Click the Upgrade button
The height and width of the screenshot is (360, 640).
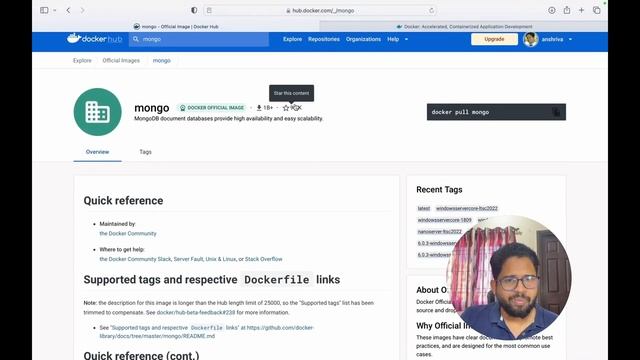click(x=494, y=39)
